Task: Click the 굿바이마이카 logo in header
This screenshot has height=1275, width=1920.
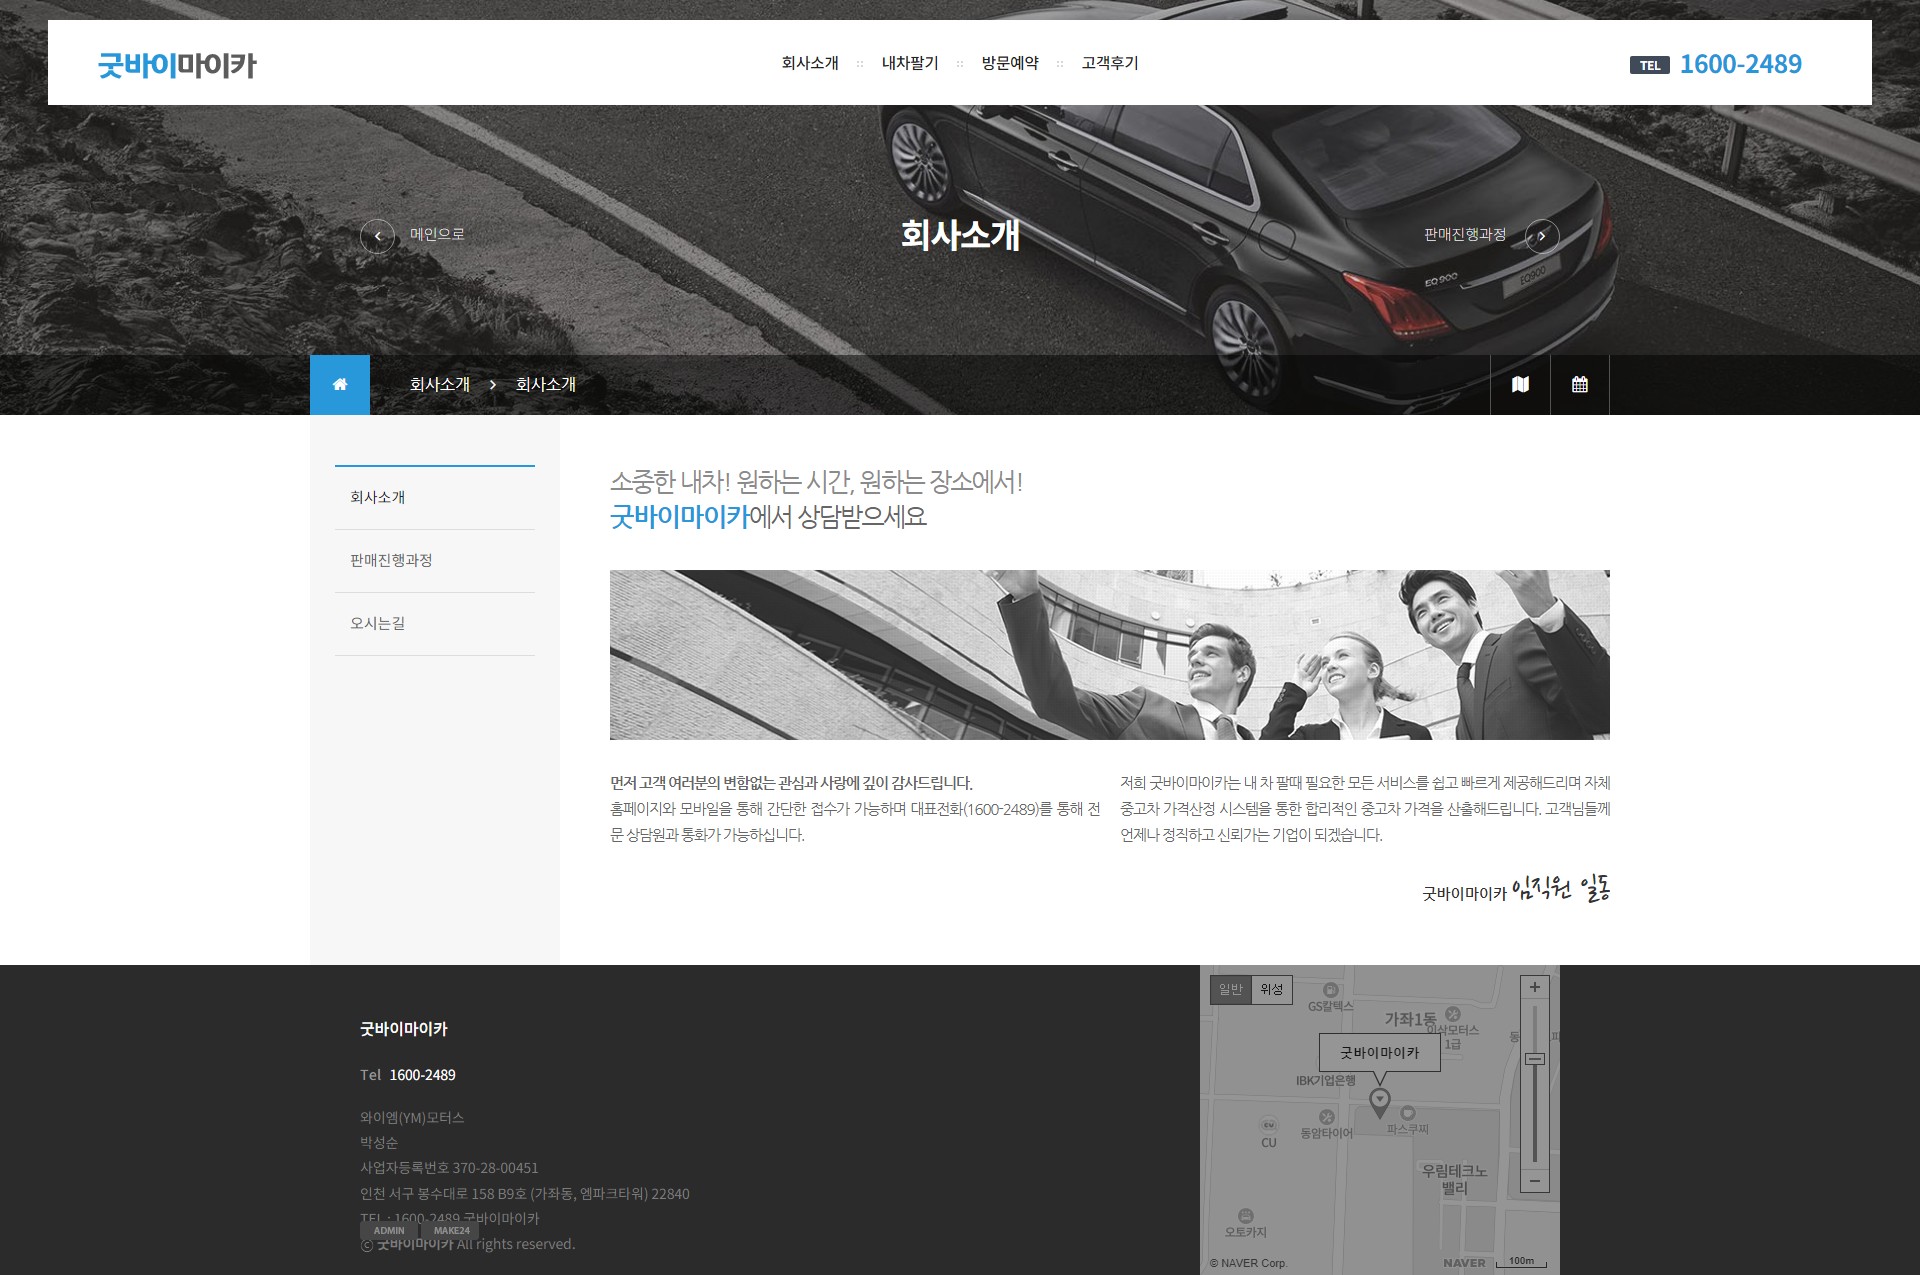Action: click(177, 65)
